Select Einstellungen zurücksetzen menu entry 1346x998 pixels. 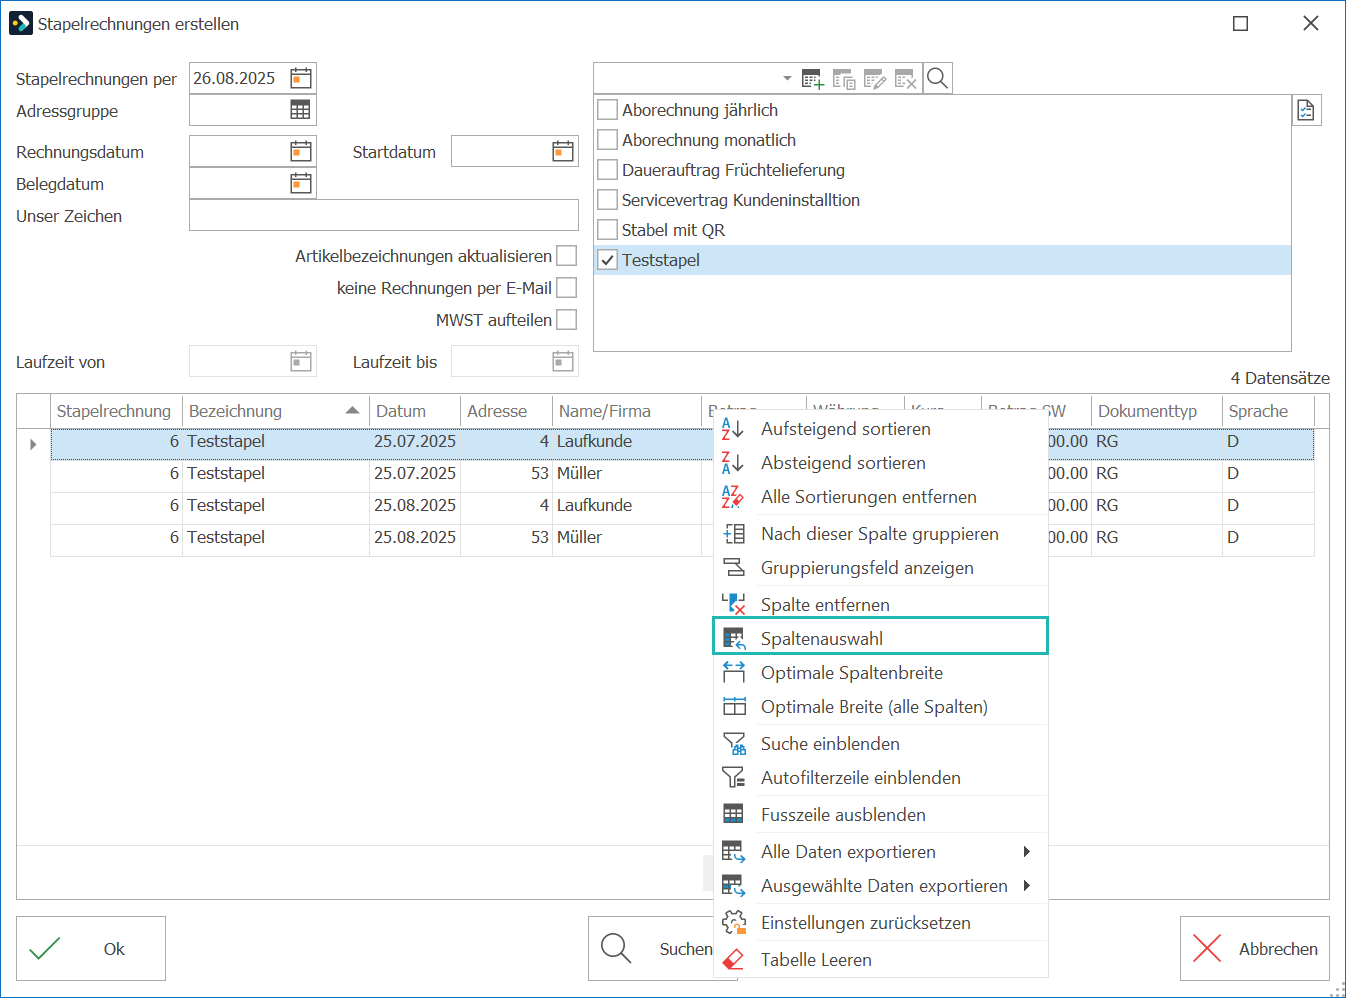pyautogui.click(x=880, y=923)
